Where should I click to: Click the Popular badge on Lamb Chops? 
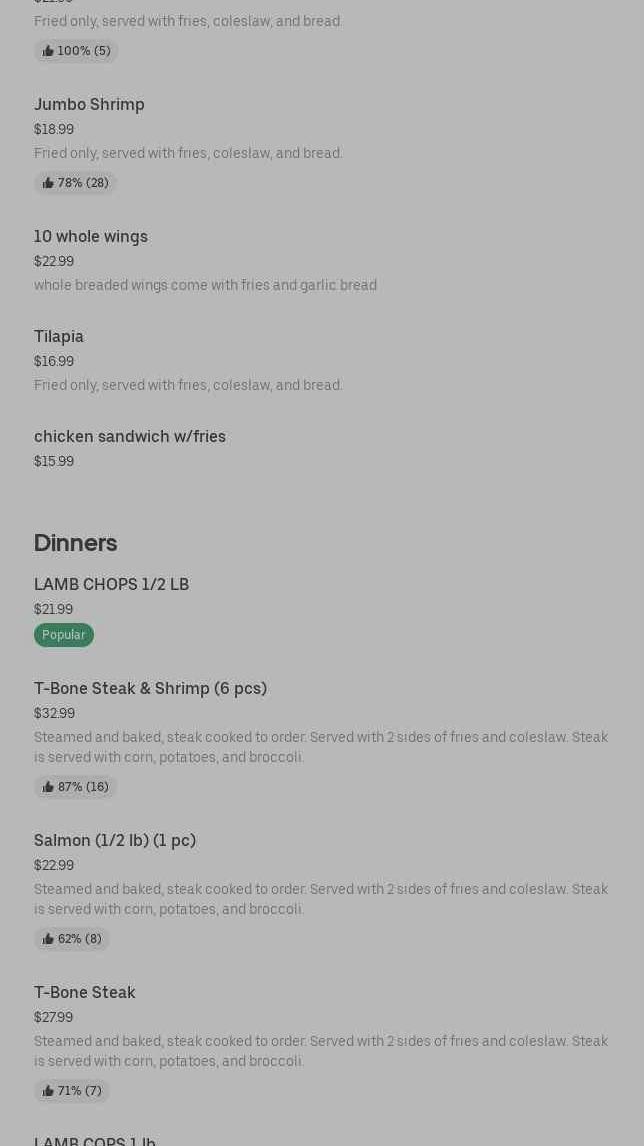(x=64, y=635)
